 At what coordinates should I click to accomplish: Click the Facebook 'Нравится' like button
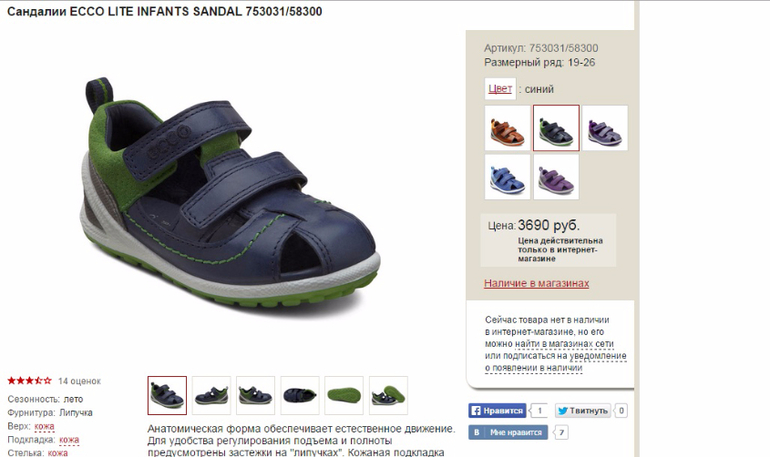[x=497, y=410]
